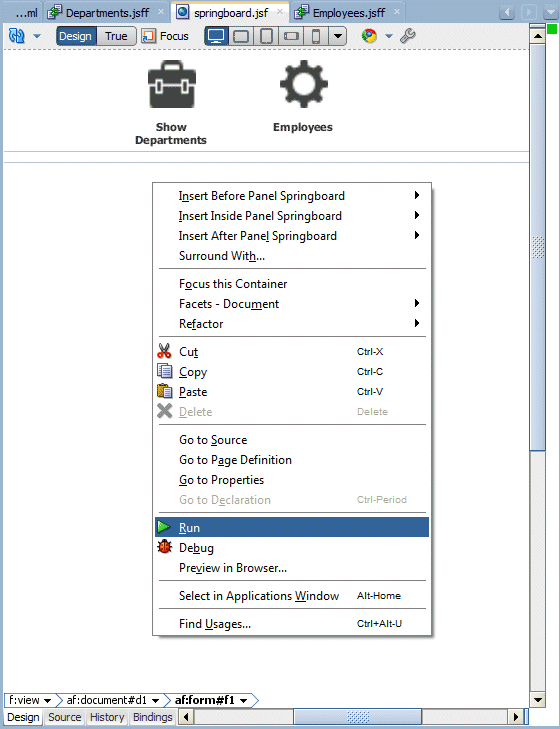Select portrait tablet preview size
The height and width of the screenshot is (729, 560).
coord(266,36)
